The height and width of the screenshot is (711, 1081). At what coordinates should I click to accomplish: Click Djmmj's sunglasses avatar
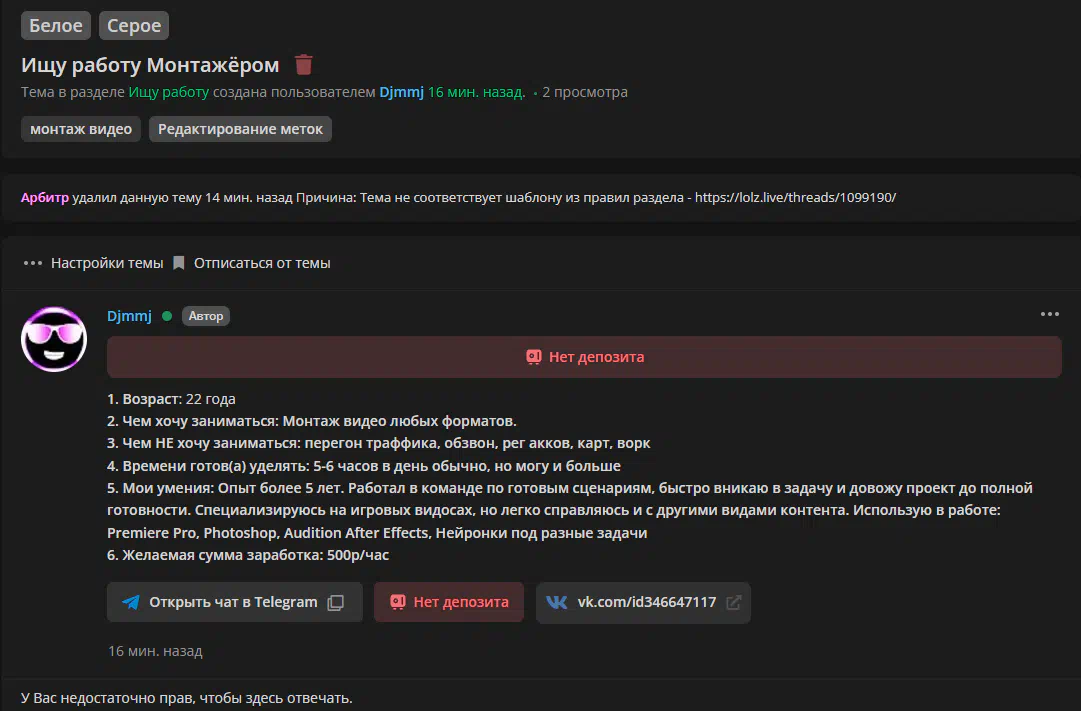(x=54, y=340)
